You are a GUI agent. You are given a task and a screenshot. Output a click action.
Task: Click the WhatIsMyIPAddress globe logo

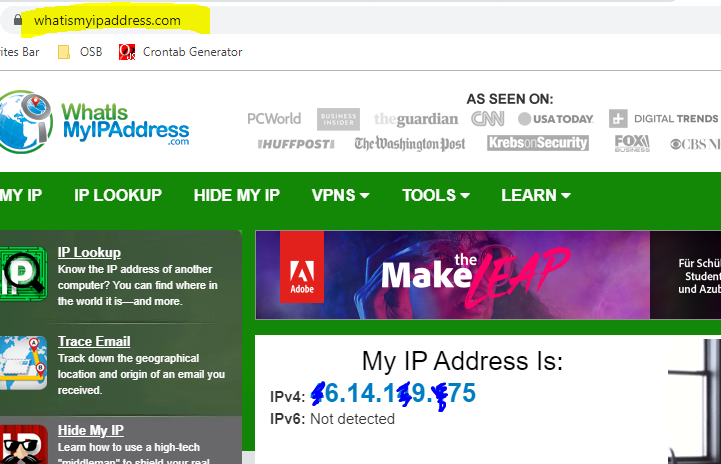coord(25,122)
